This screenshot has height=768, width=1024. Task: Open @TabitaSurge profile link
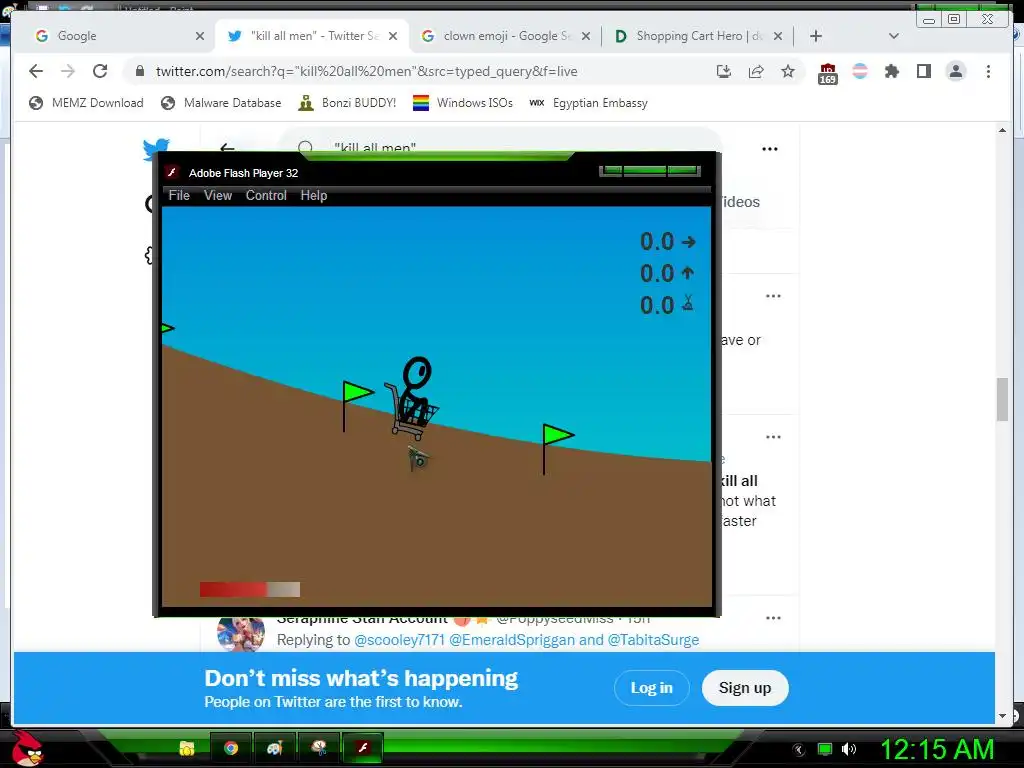click(x=653, y=640)
